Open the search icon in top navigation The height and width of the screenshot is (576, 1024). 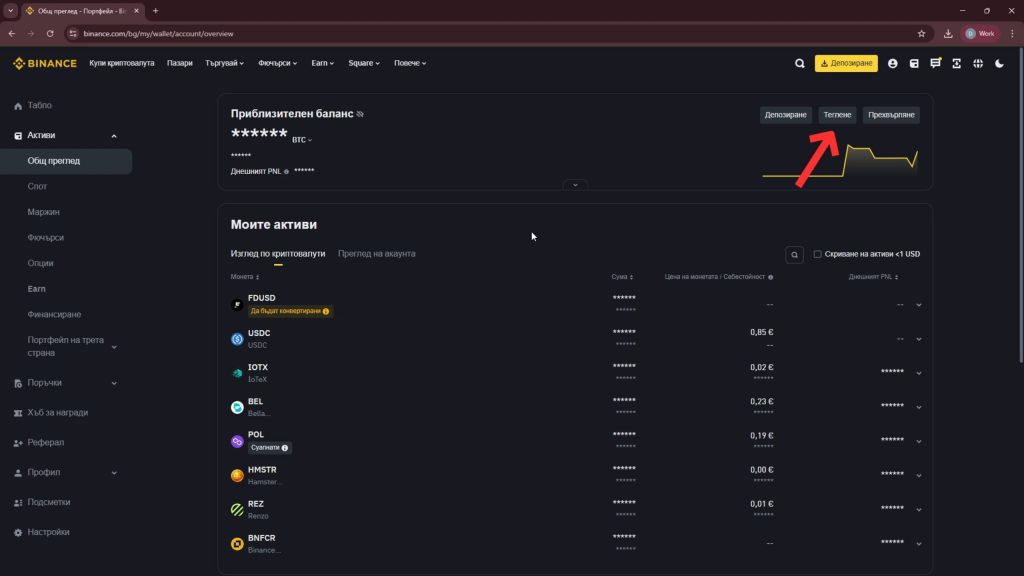(799, 63)
